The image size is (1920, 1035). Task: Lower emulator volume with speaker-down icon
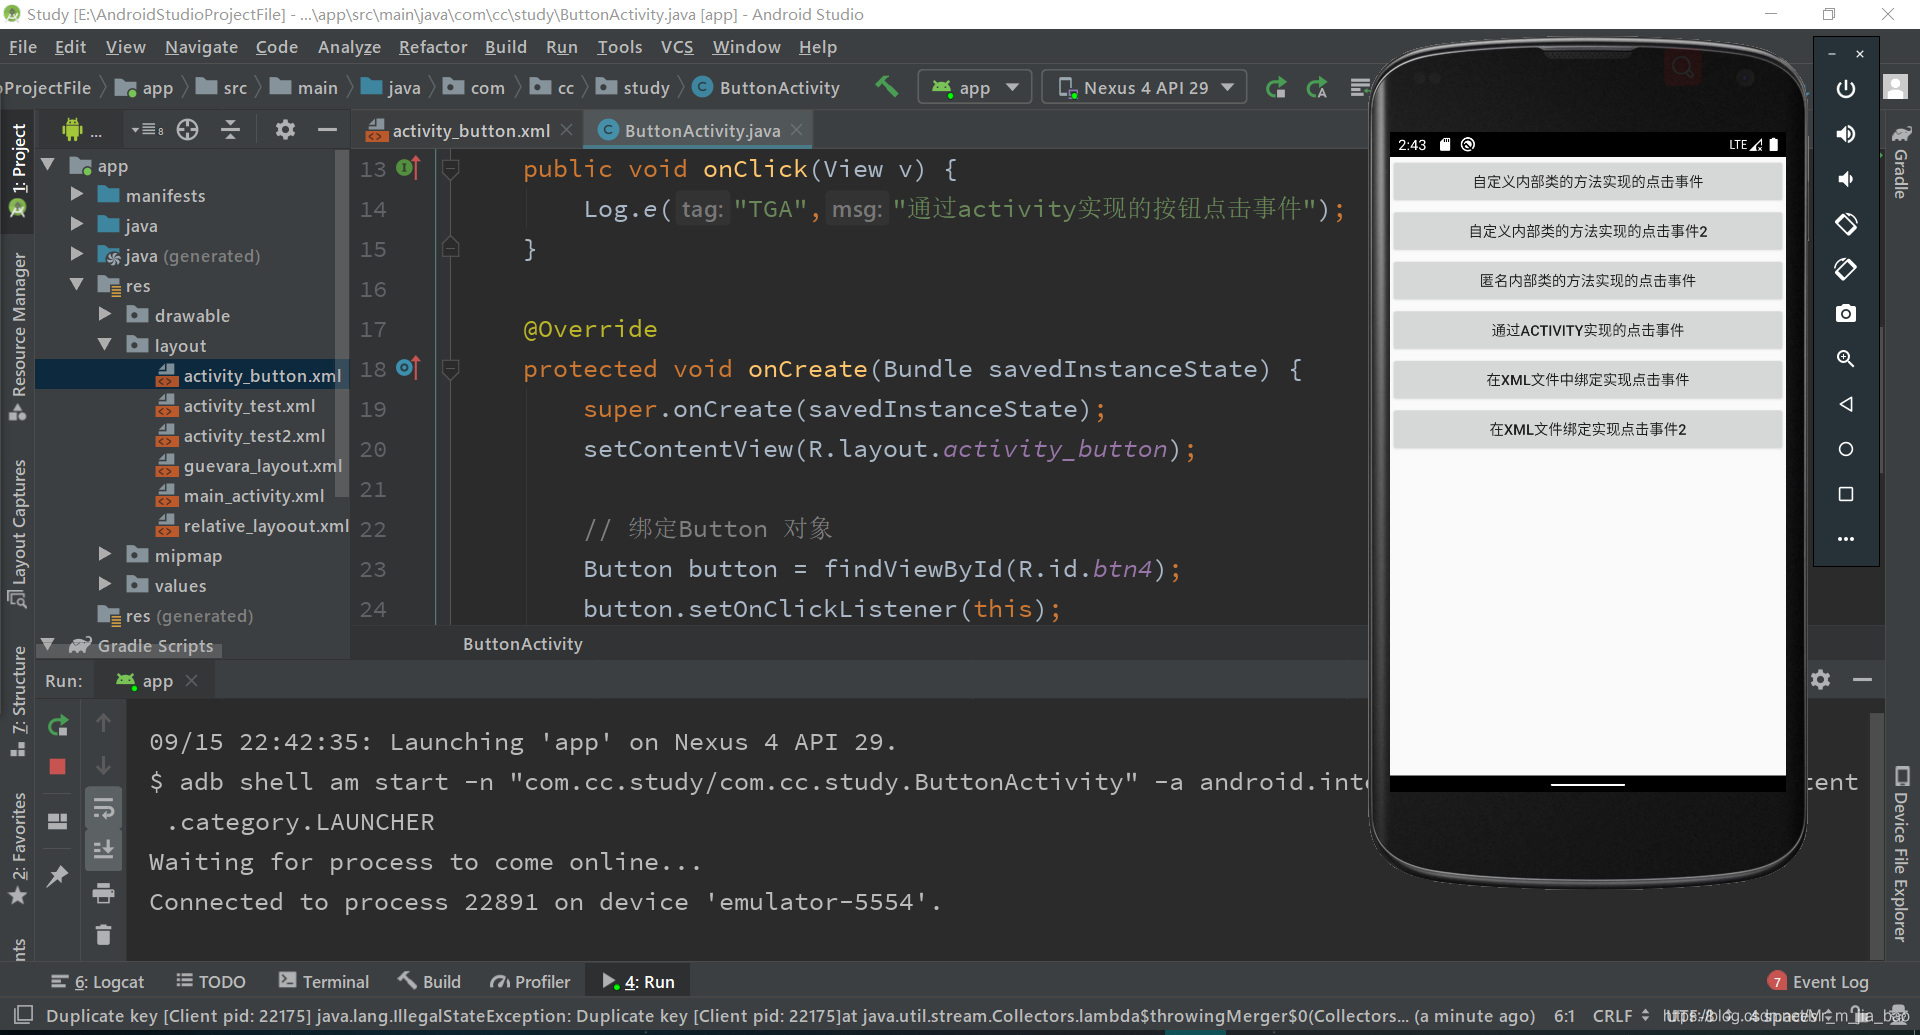point(1846,179)
